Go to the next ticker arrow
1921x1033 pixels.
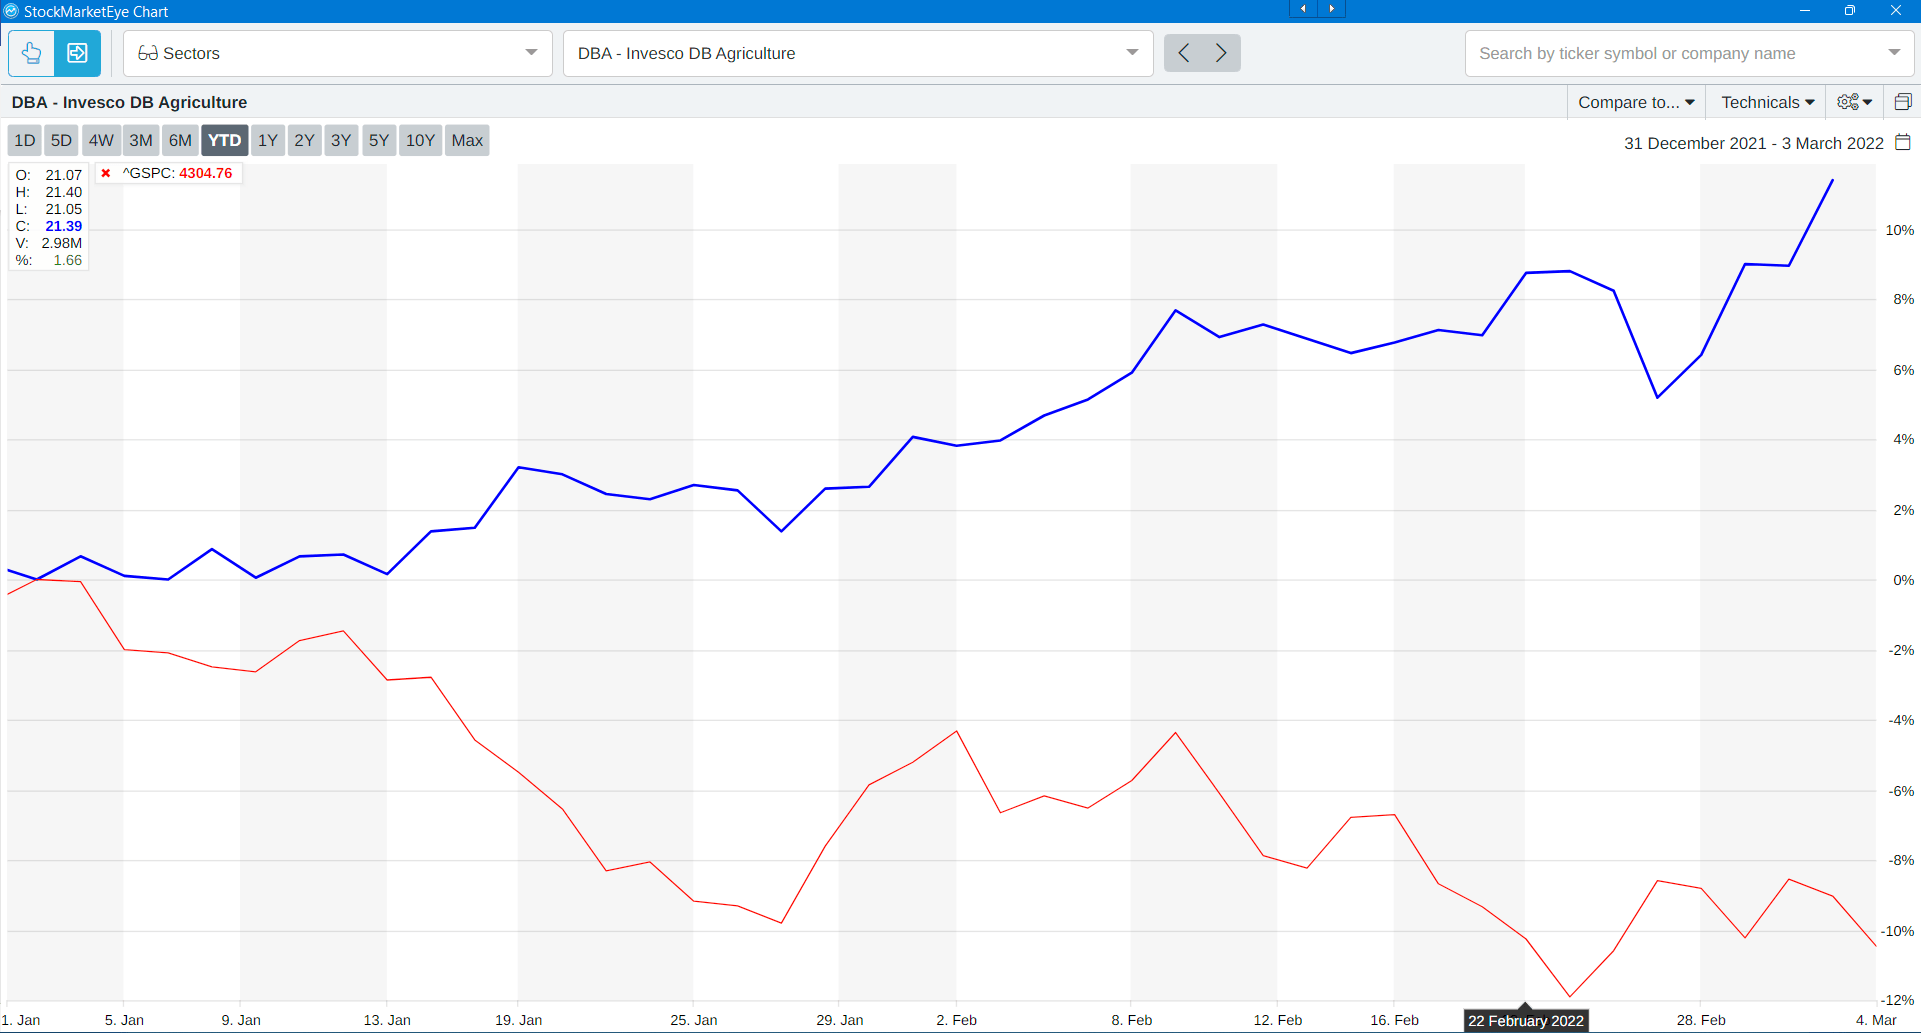[1221, 53]
